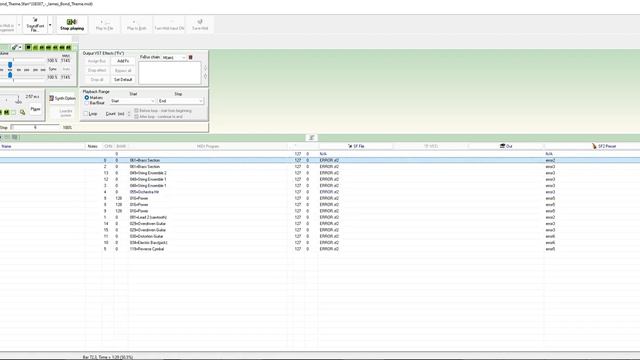Open the playback range Stop dropdown showing End
Screen dimensions: 640x360
click(180, 101)
